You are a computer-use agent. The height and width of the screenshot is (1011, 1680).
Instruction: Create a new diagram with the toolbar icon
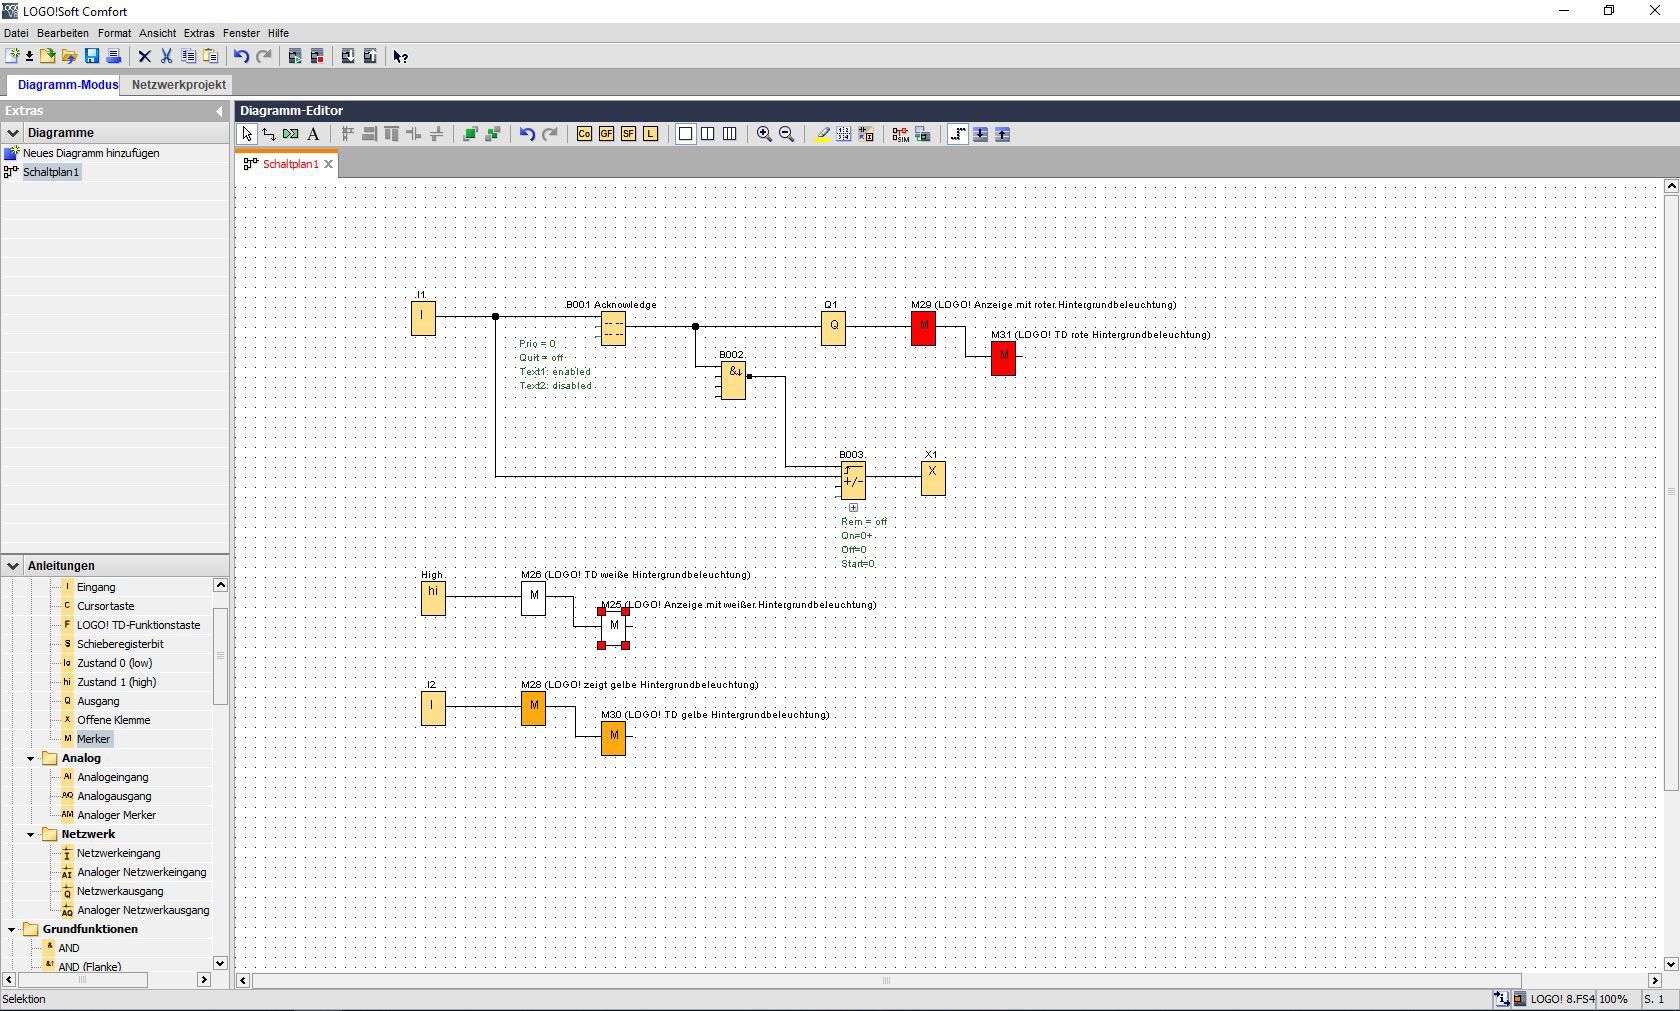[13, 56]
